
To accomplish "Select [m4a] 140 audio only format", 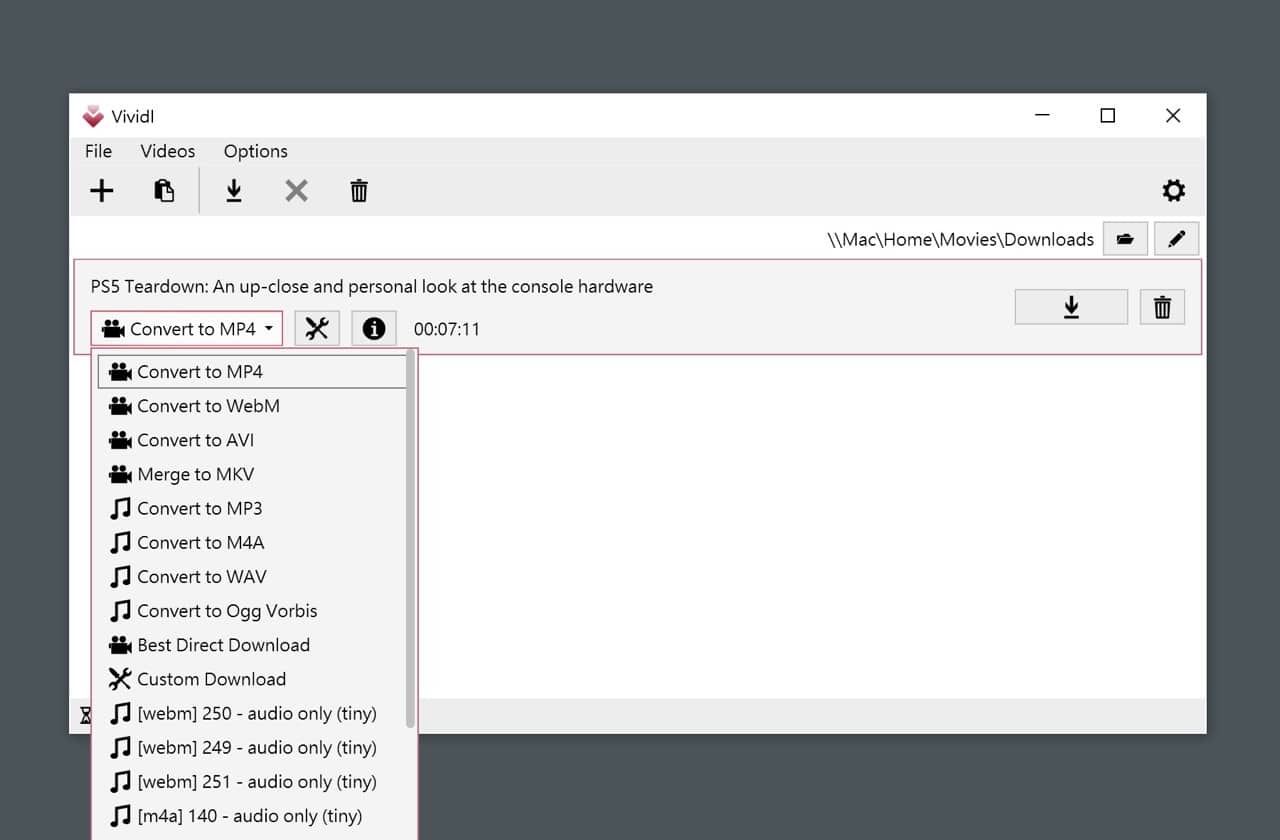I will click(252, 815).
